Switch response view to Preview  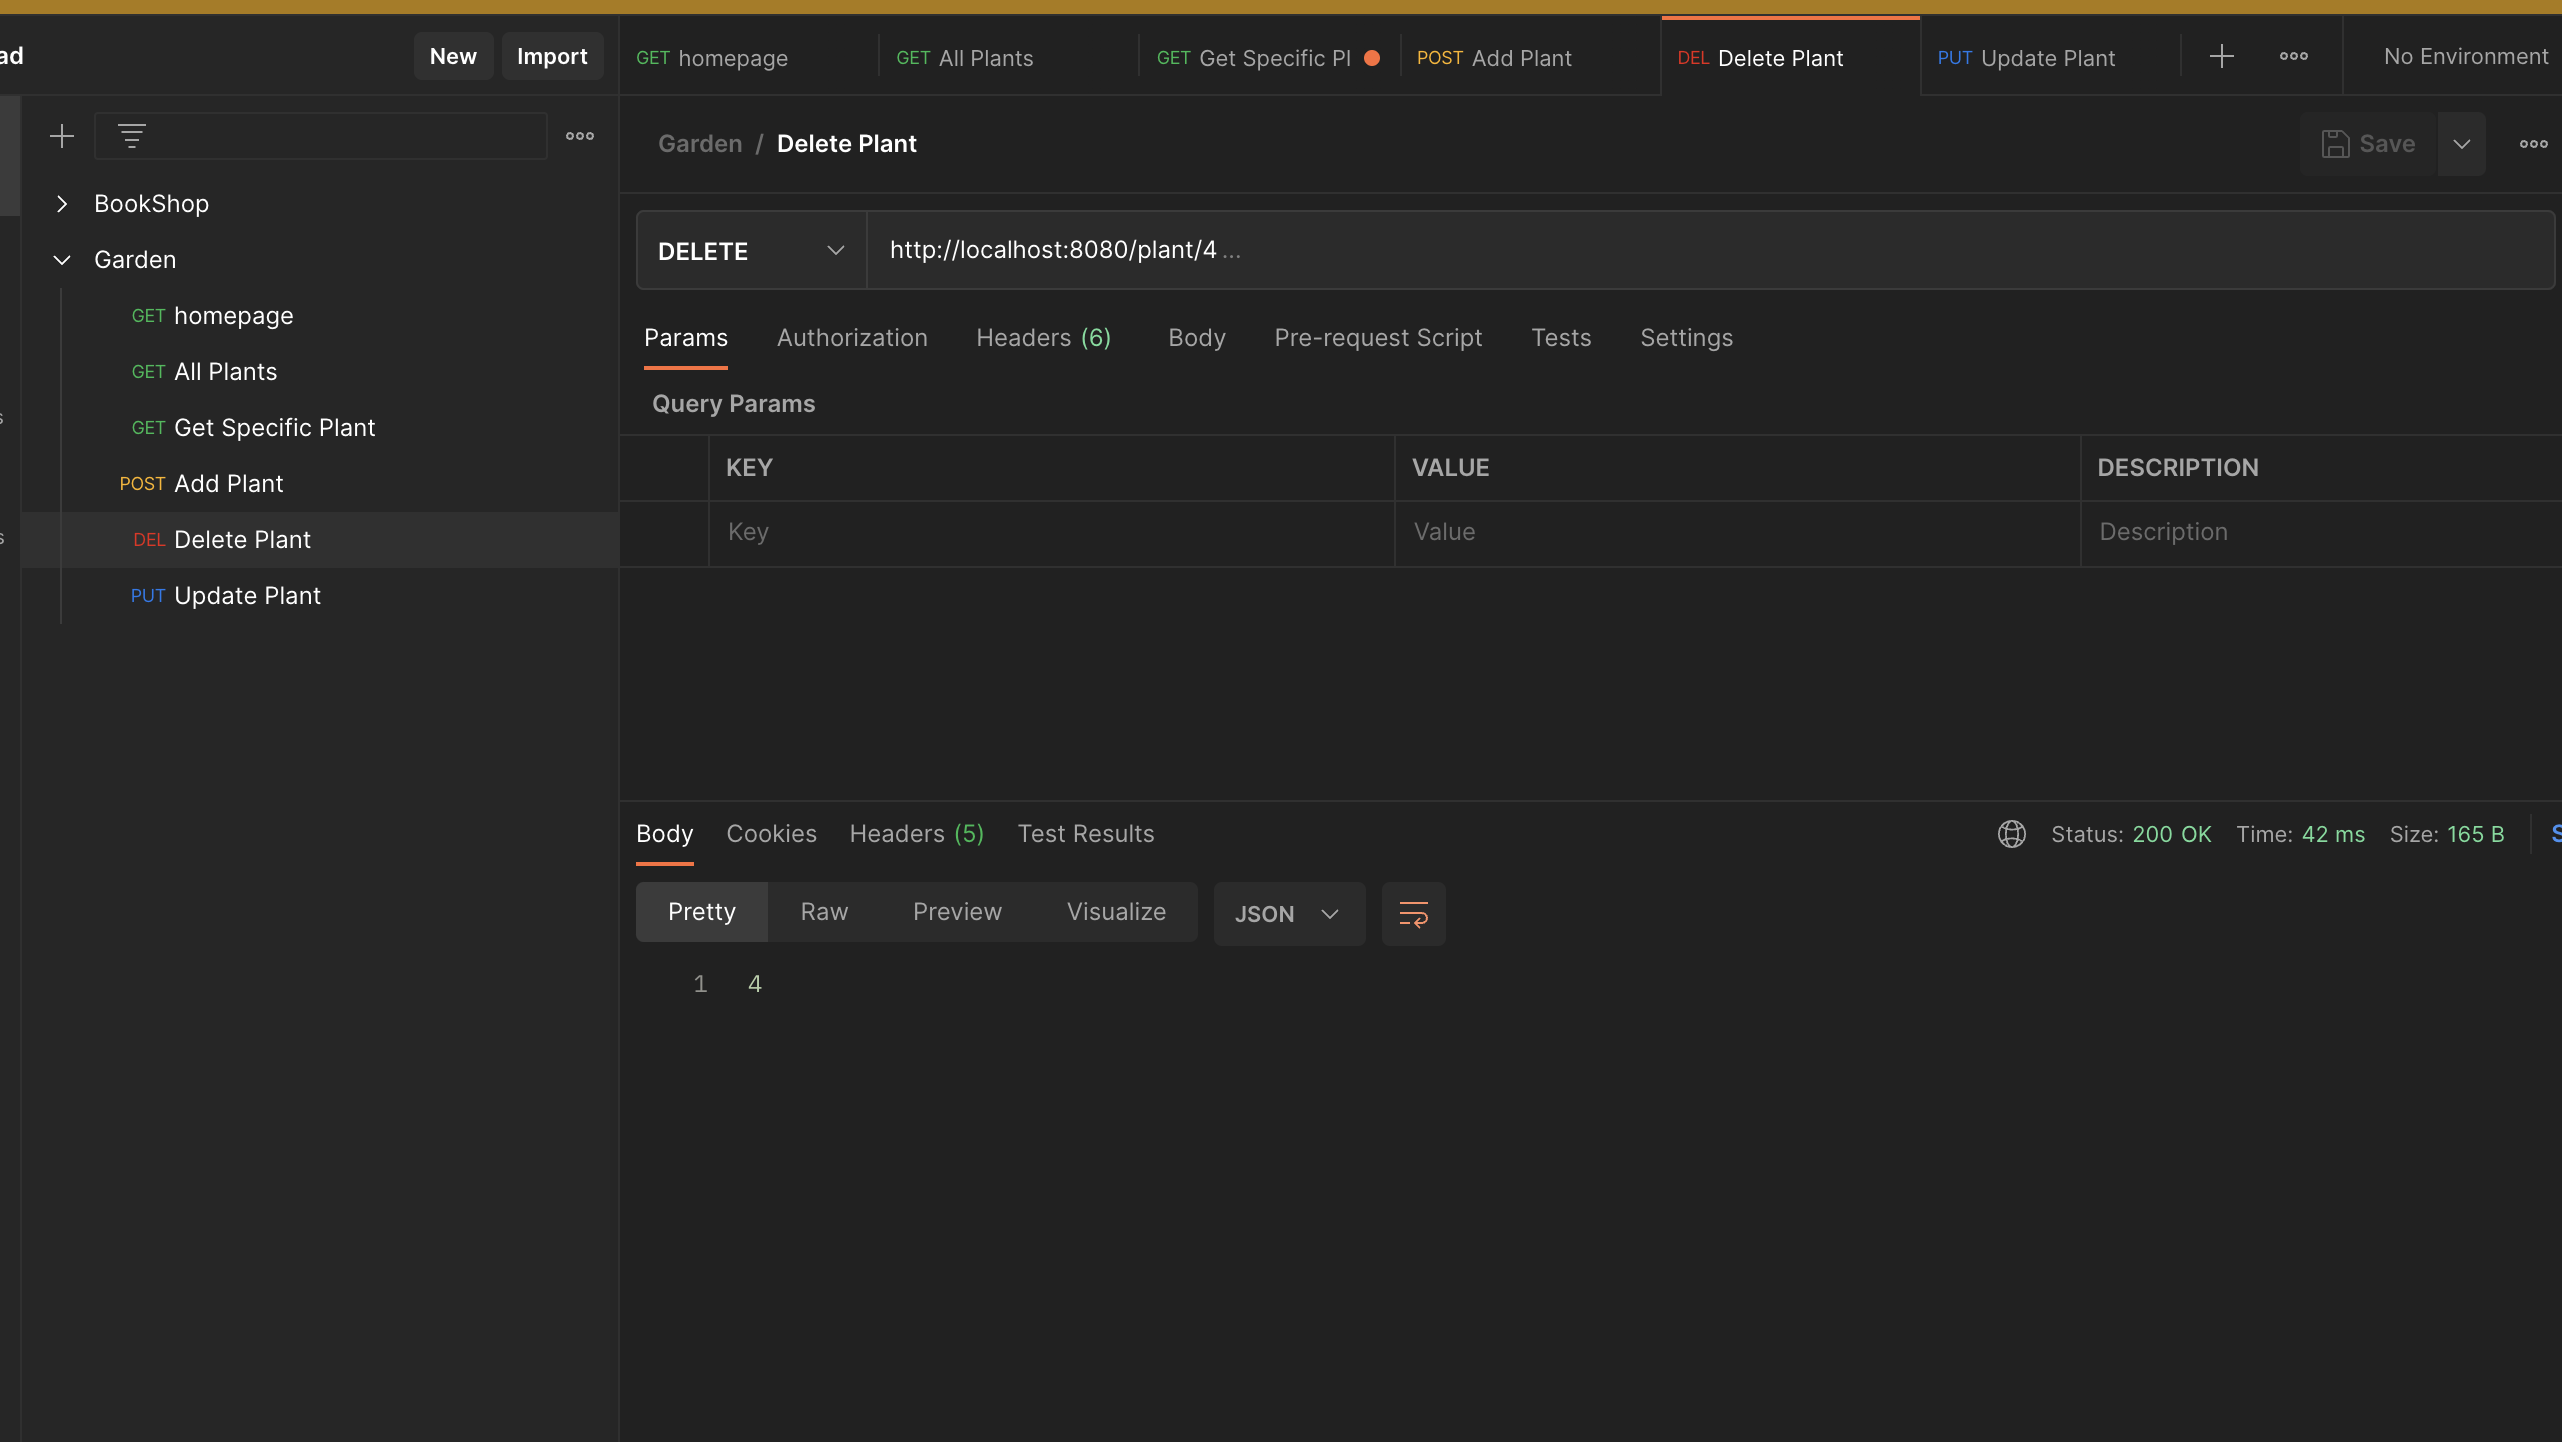pos(957,912)
